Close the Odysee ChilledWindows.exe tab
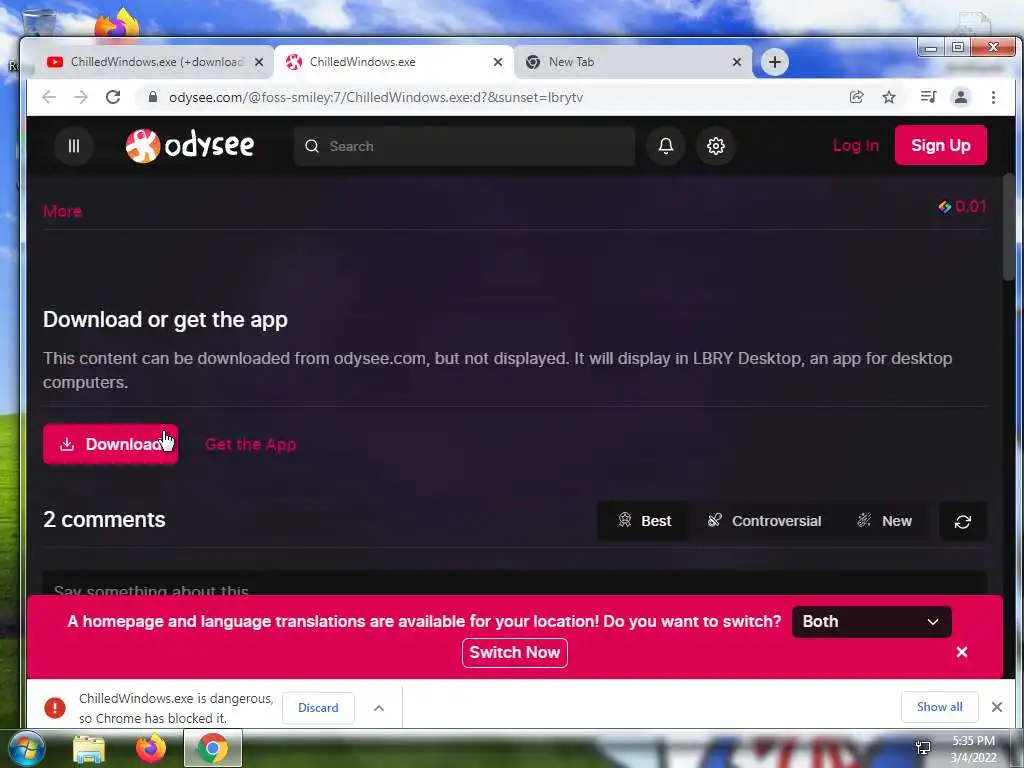1024x768 pixels. (x=498, y=62)
